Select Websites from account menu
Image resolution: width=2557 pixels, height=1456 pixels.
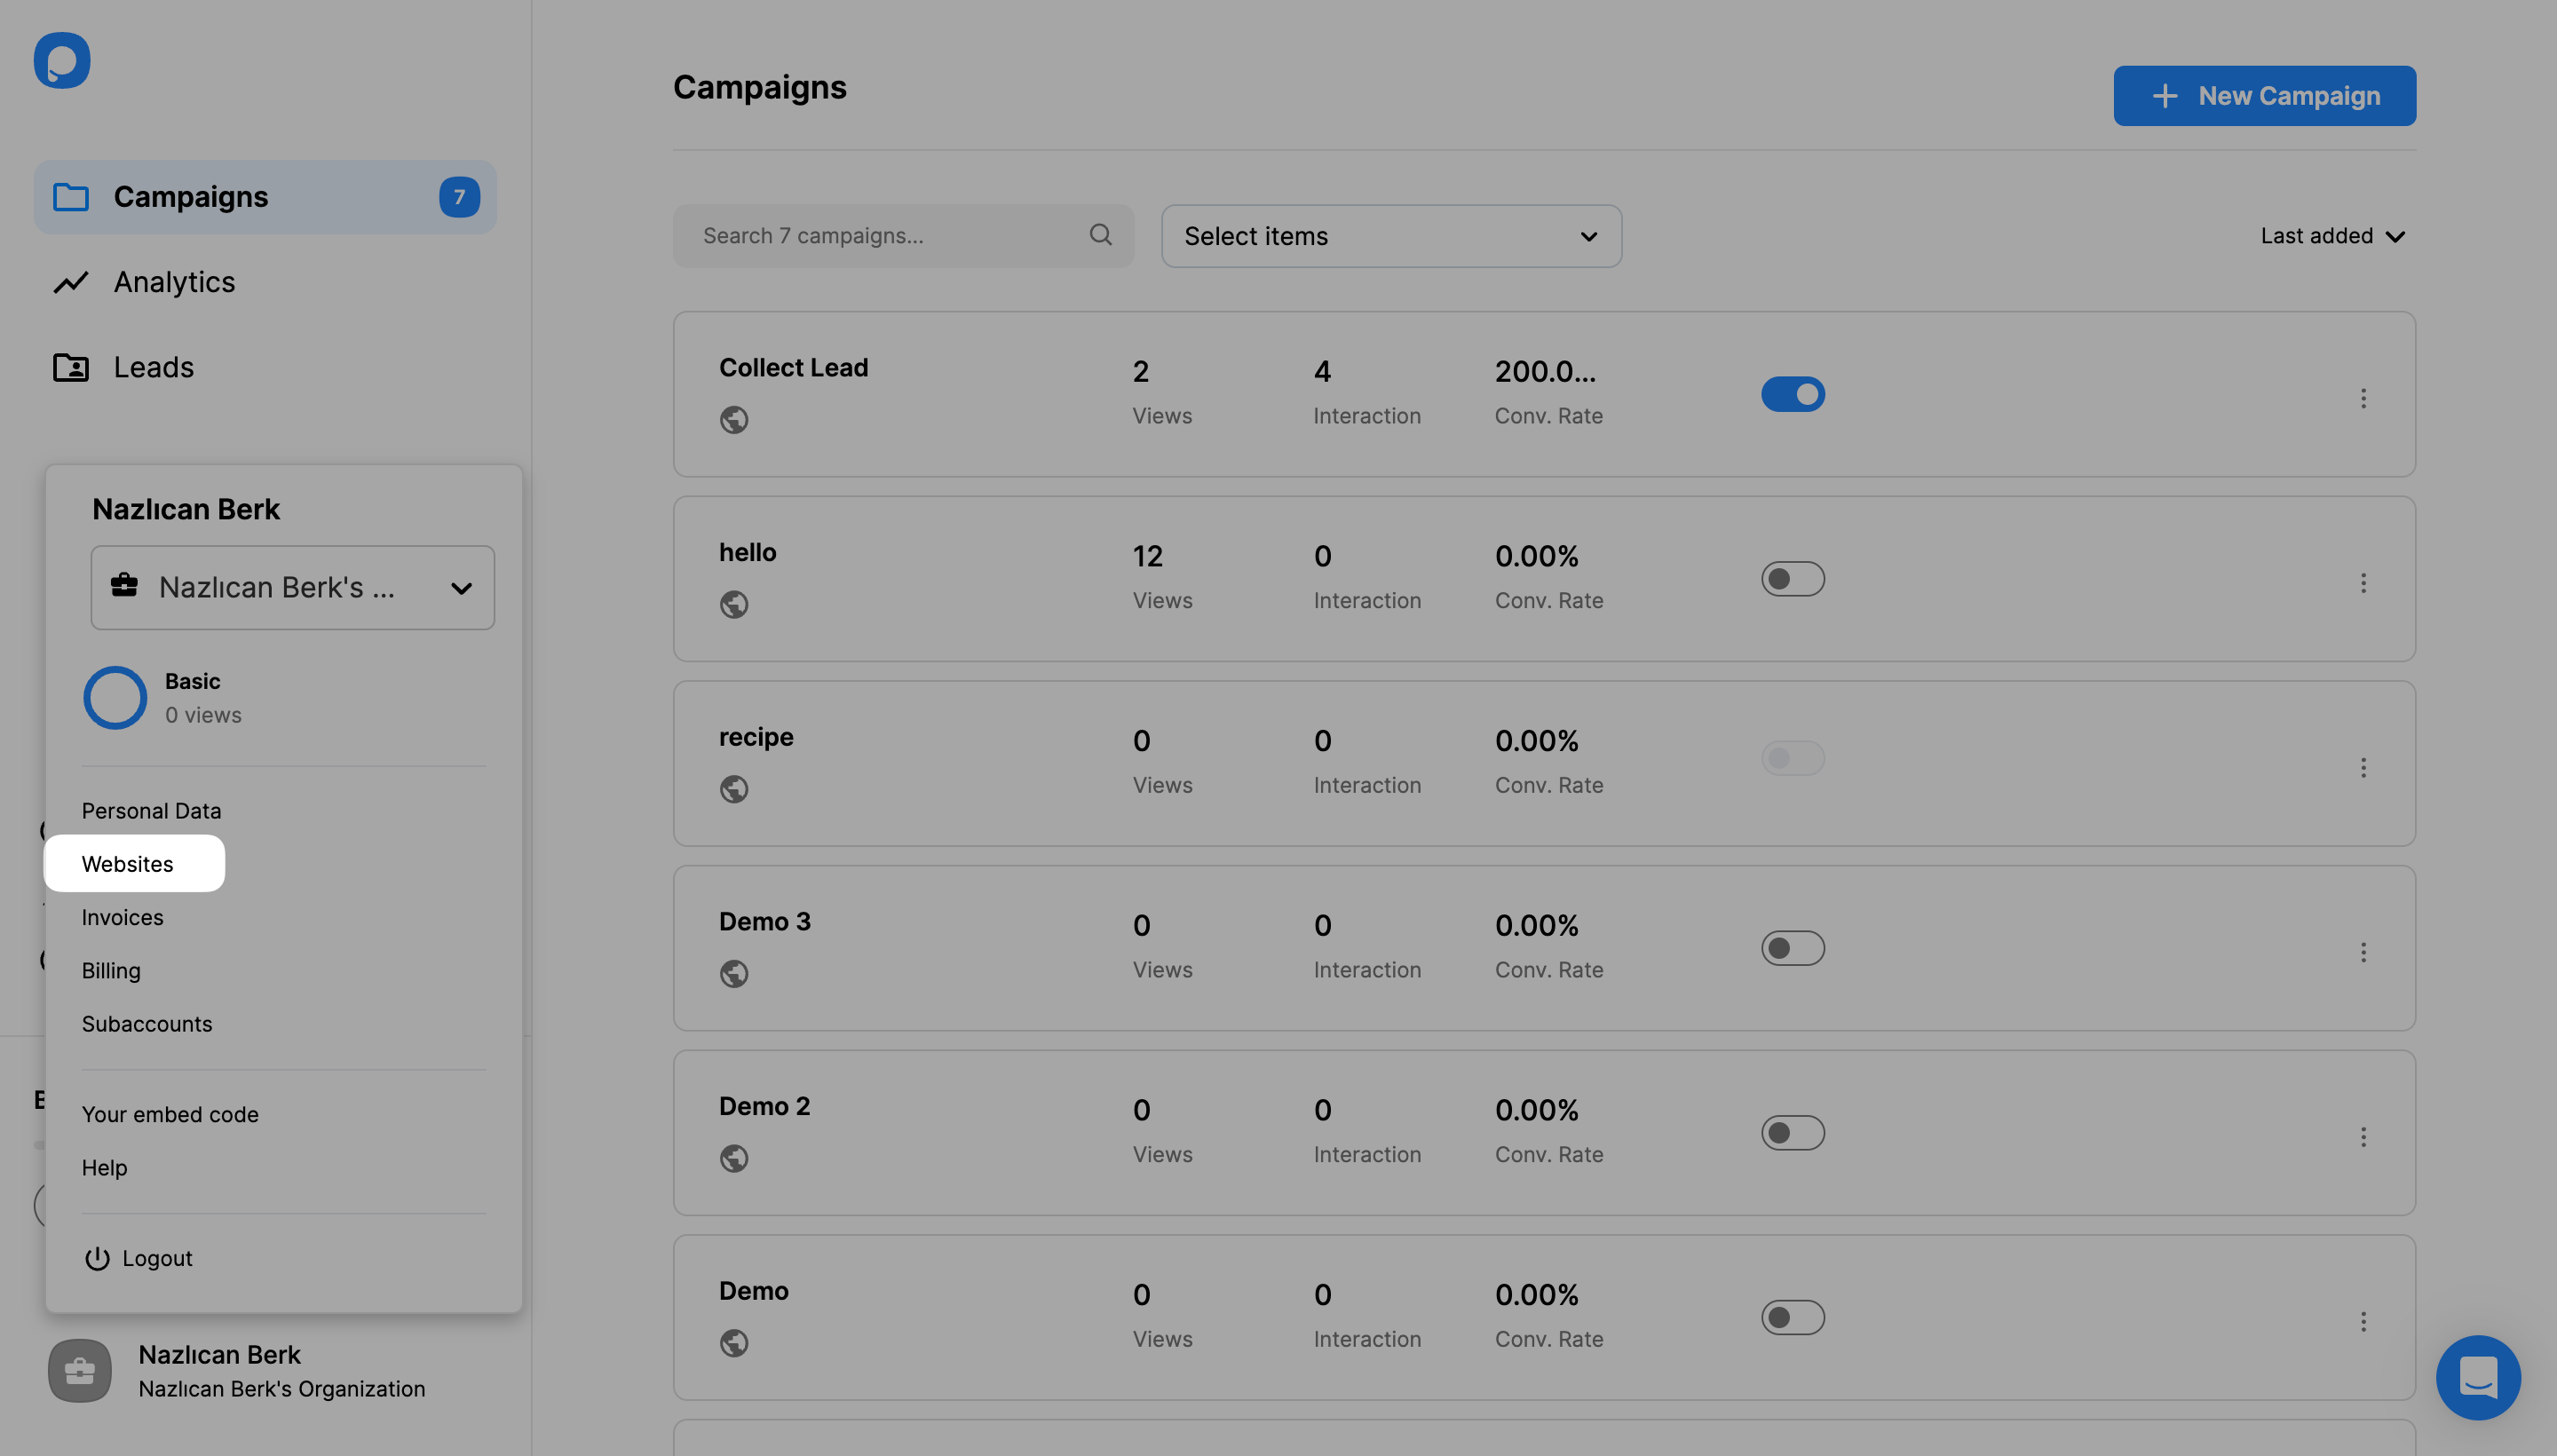click(x=126, y=862)
